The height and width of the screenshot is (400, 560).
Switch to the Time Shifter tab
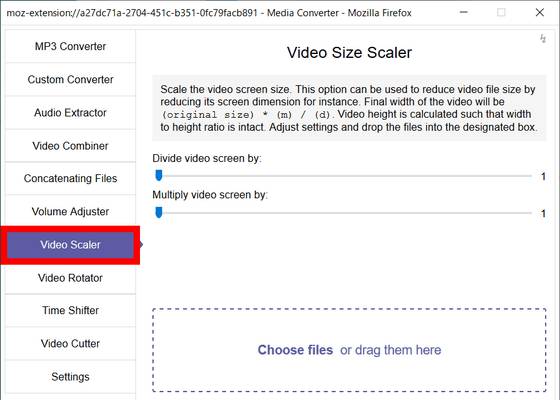click(x=70, y=310)
